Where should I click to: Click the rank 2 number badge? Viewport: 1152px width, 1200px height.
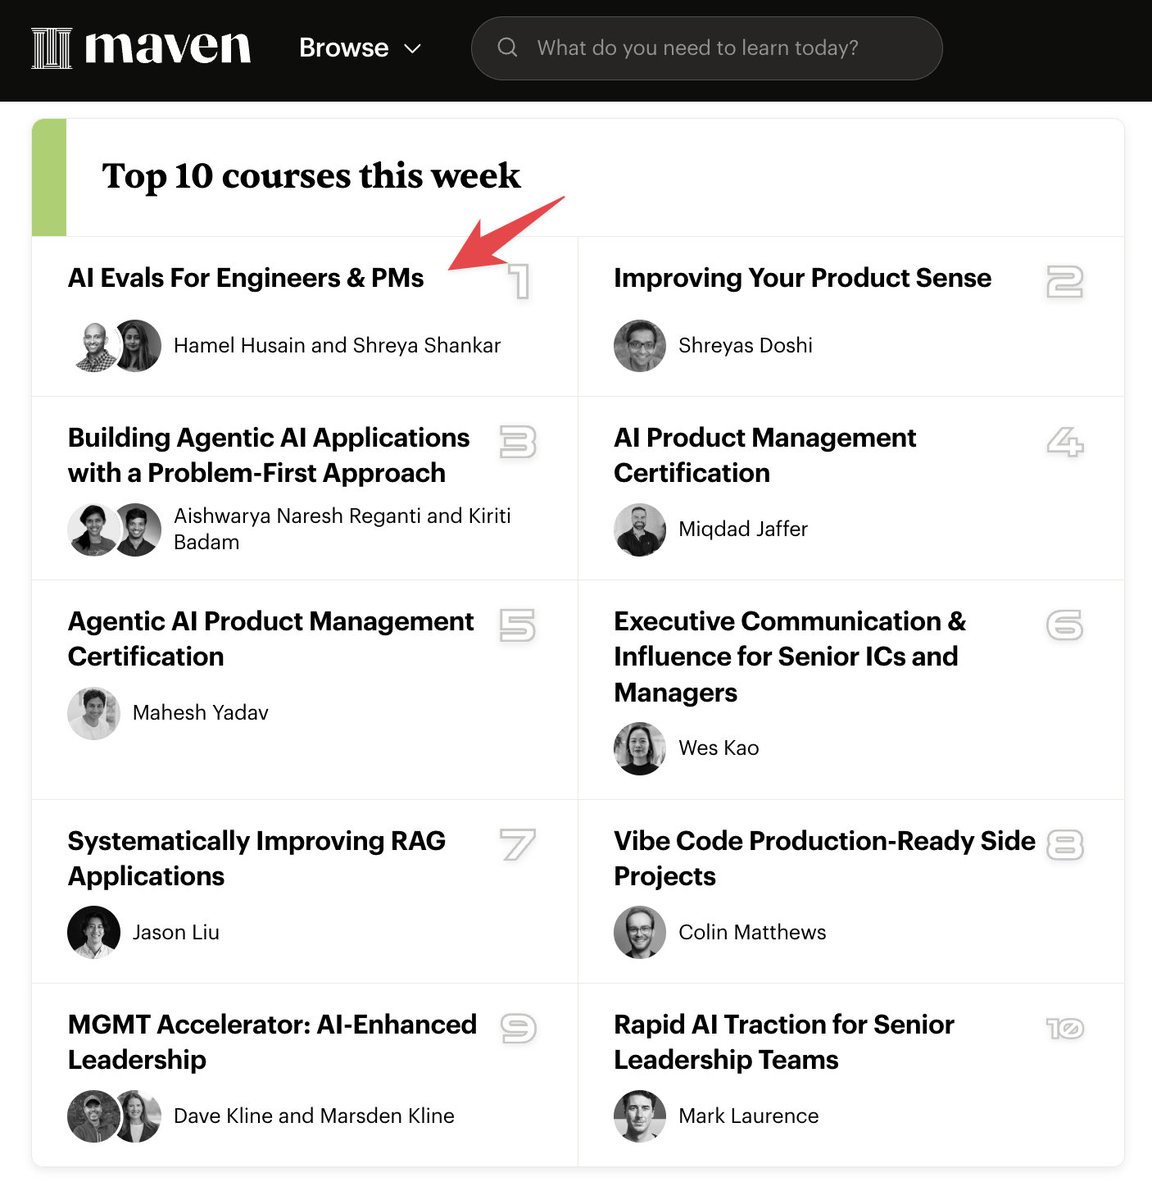1064,281
